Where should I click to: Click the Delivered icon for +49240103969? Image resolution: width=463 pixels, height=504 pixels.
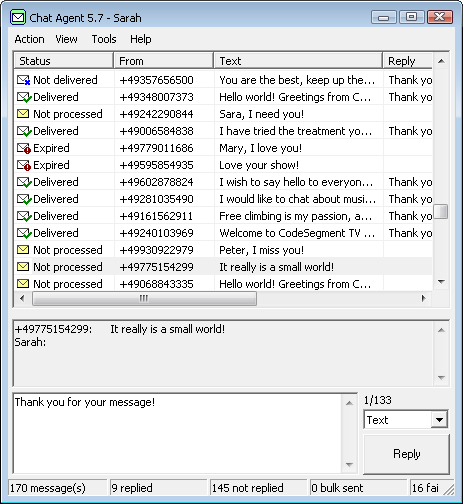24,233
